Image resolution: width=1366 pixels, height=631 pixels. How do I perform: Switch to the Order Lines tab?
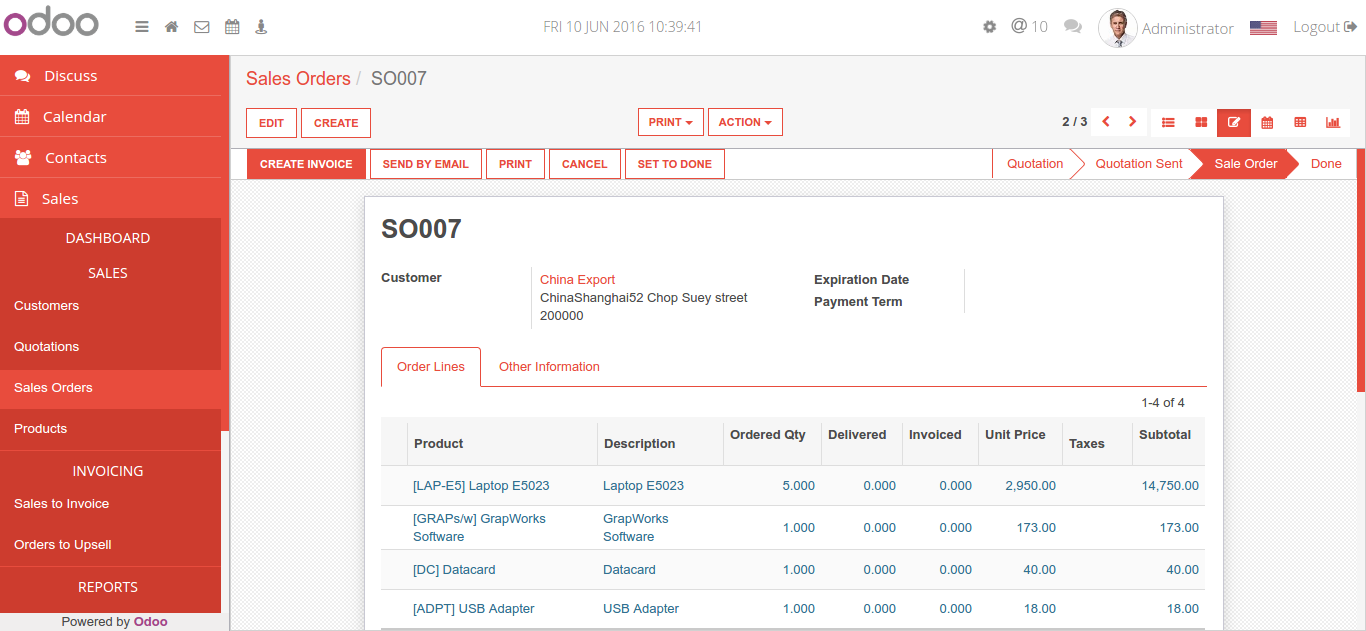pyautogui.click(x=431, y=367)
